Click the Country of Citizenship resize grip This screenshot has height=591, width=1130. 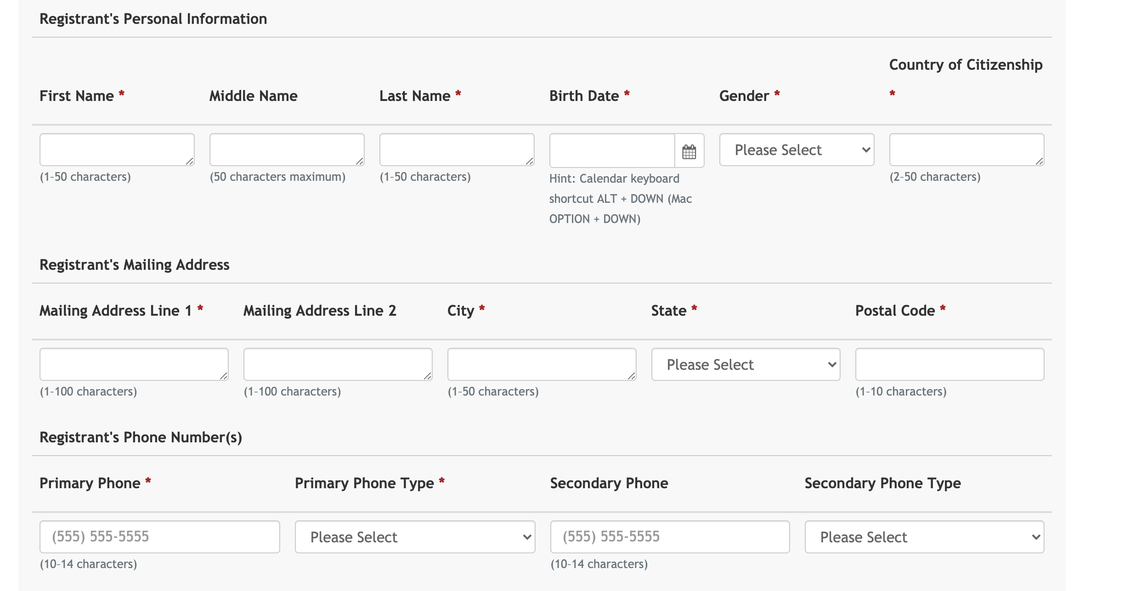point(1039,161)
